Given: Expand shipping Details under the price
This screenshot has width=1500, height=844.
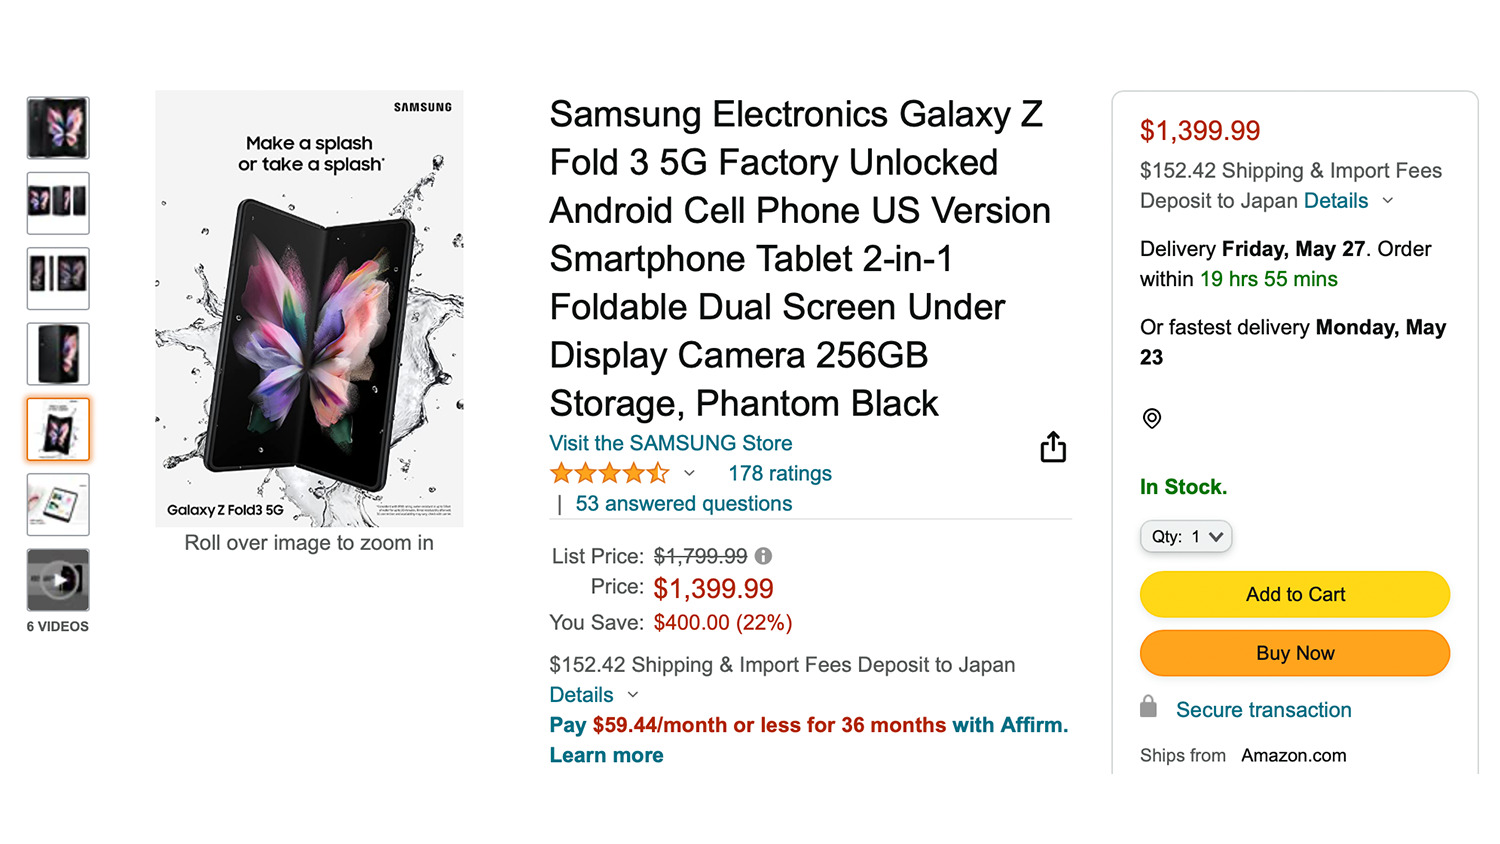Looking at the screenshot, I should coord(582,695).
